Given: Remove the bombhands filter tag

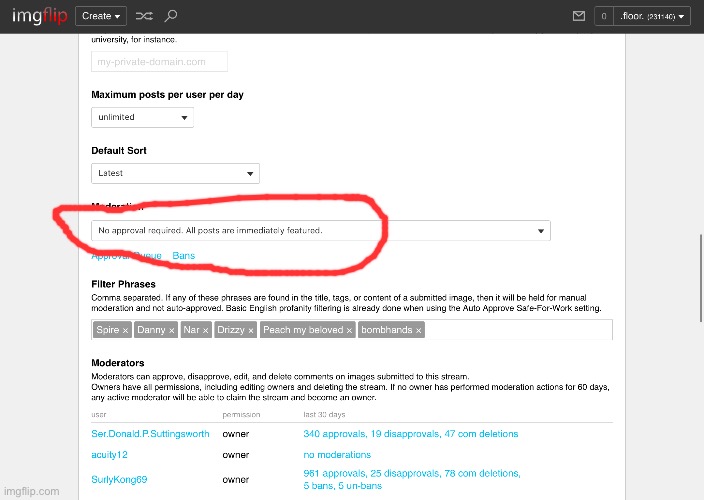Looking at the screenshot, I should 418,330.
